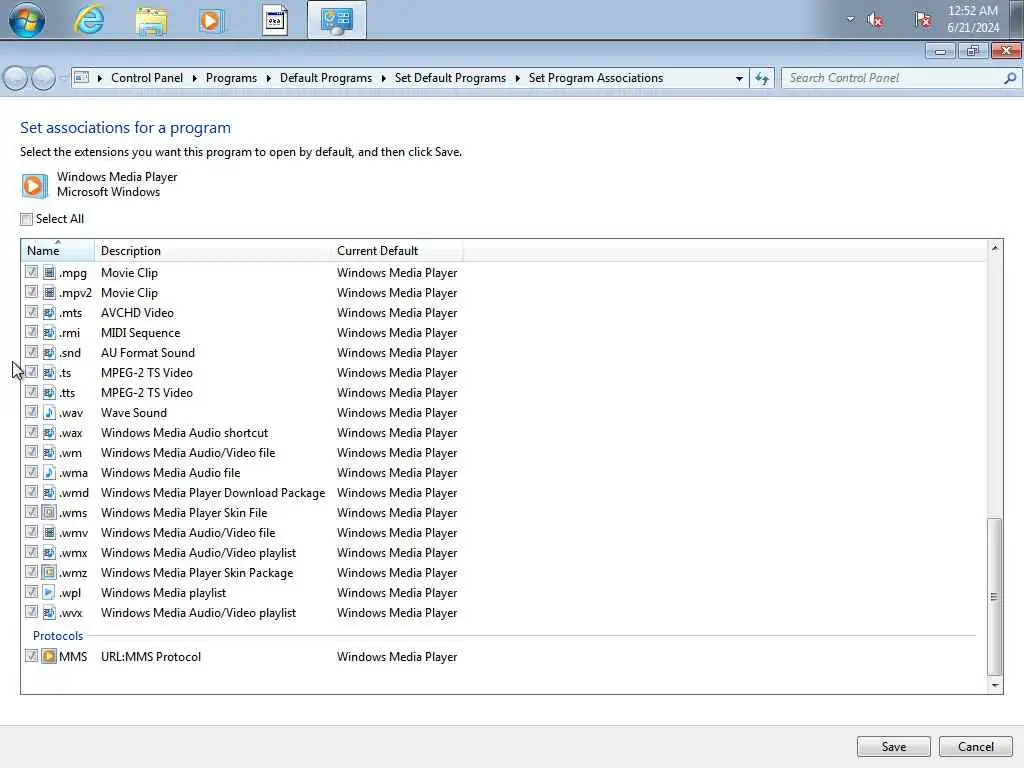The height and width of the screenshot is (768, 1024).
Task: Click the .wvx file type icon
Action: click(49, 613)
